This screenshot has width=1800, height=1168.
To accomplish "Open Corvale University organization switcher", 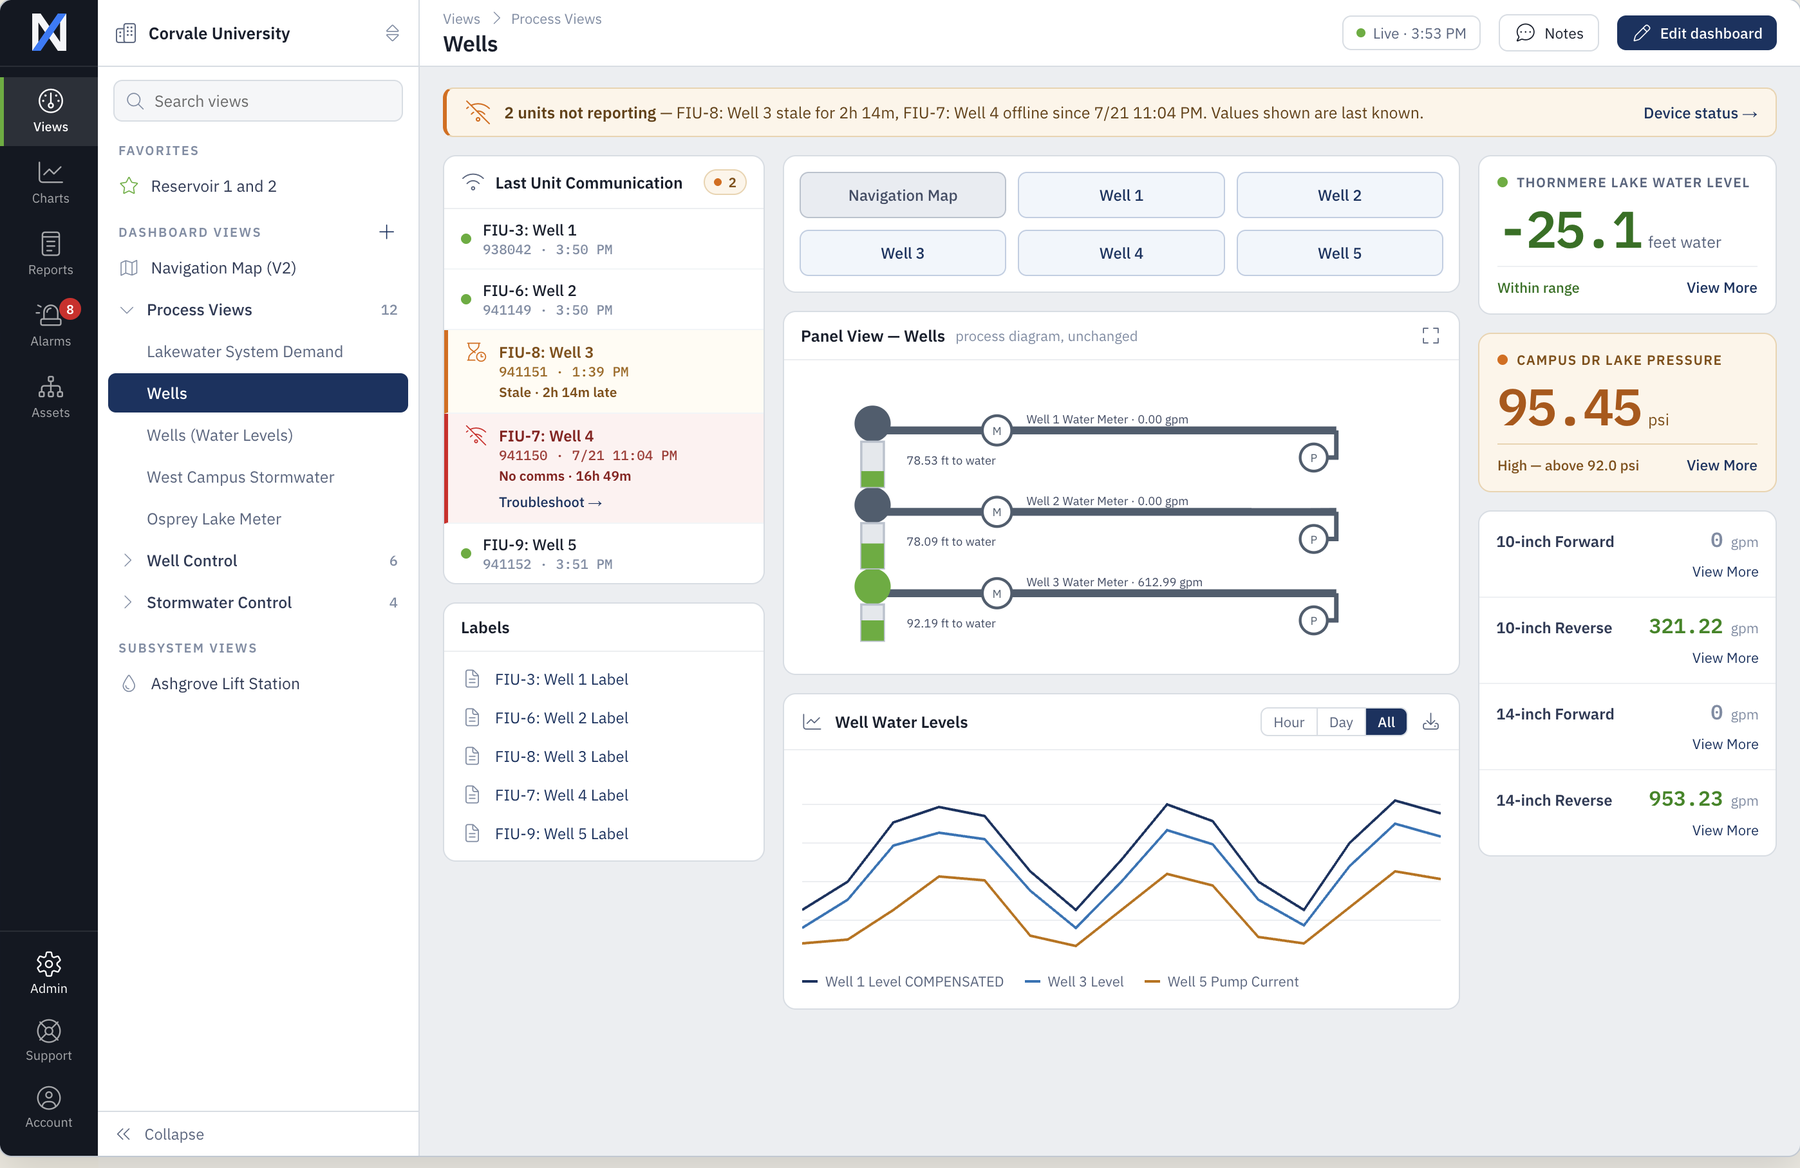I will coord(258,34).
